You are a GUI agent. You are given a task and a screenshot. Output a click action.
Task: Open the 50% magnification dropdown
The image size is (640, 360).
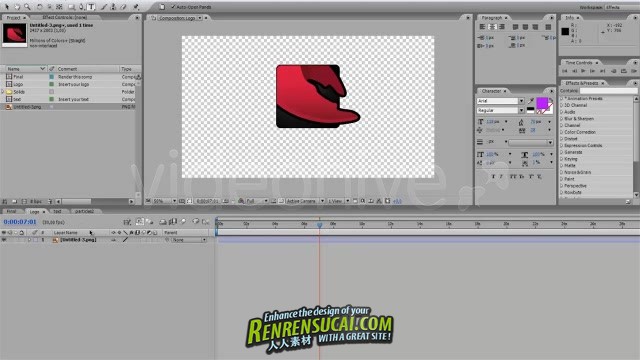click(x=165, y=201)
